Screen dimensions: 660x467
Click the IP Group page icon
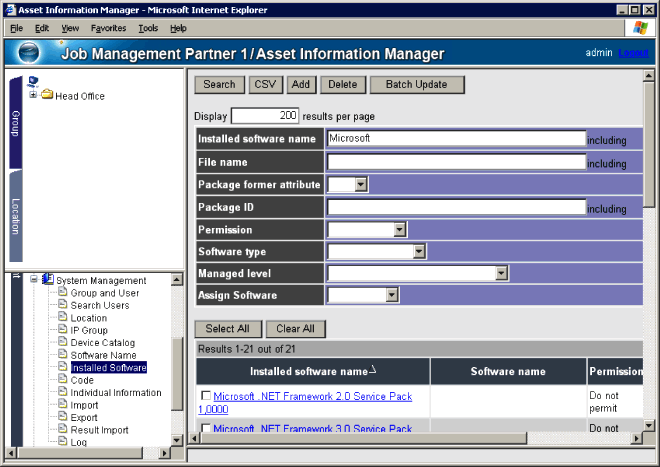(62, 330)
